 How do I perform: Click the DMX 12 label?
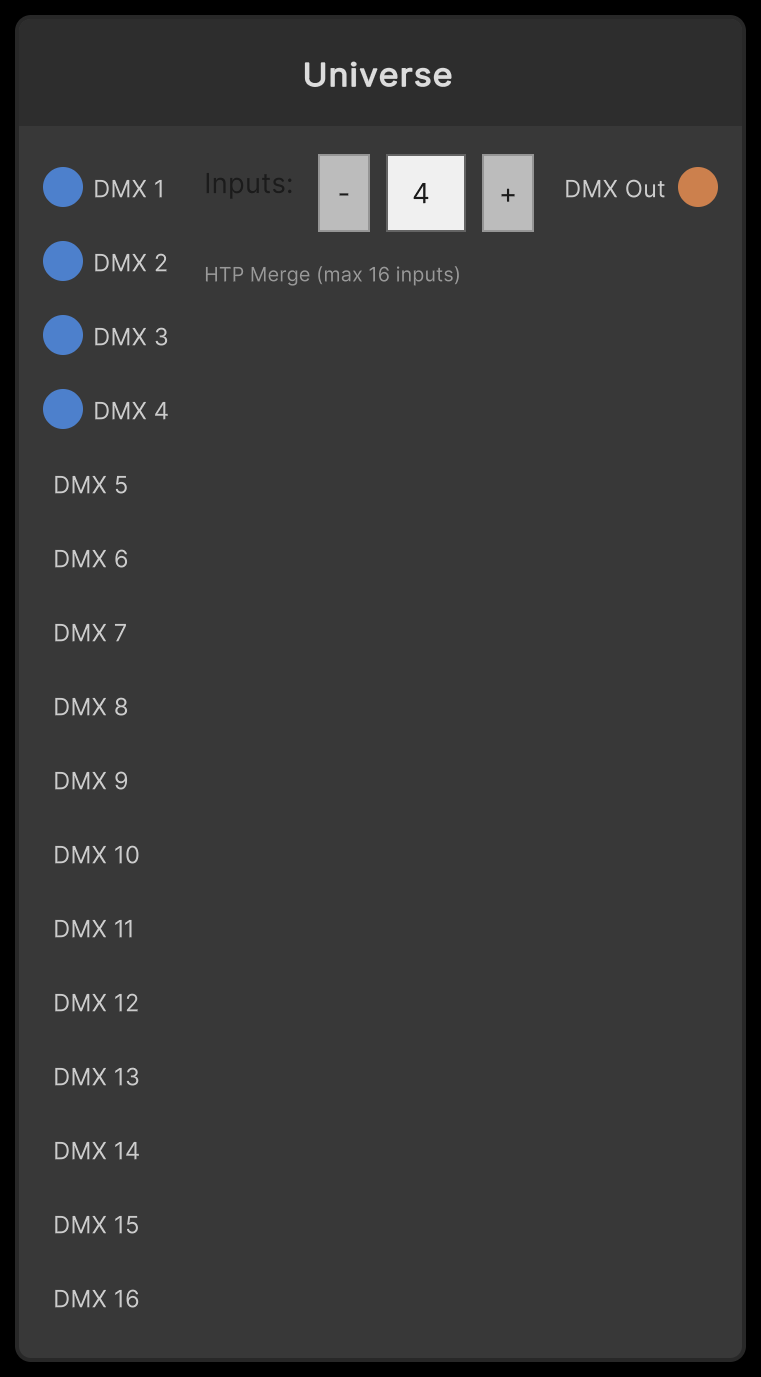click(97, 1003)
